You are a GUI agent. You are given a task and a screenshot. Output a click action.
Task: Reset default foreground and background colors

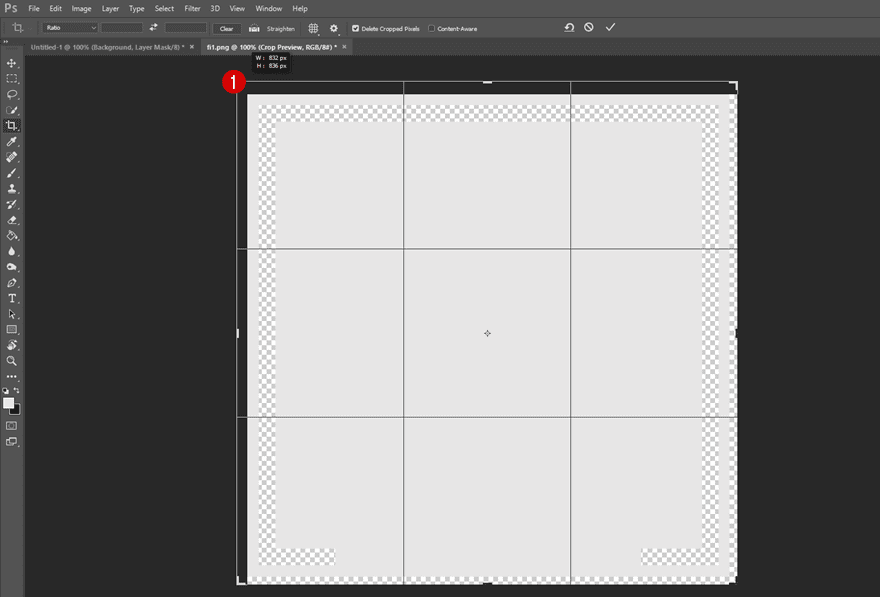click(x=6, y=391)
